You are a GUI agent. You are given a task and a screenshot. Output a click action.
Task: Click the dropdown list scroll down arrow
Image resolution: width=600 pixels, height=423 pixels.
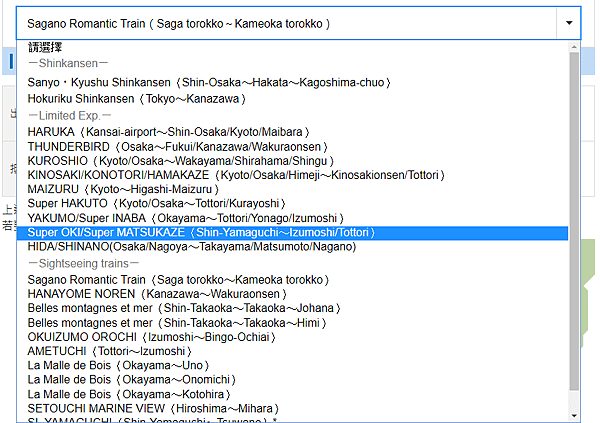coord(574,416)
